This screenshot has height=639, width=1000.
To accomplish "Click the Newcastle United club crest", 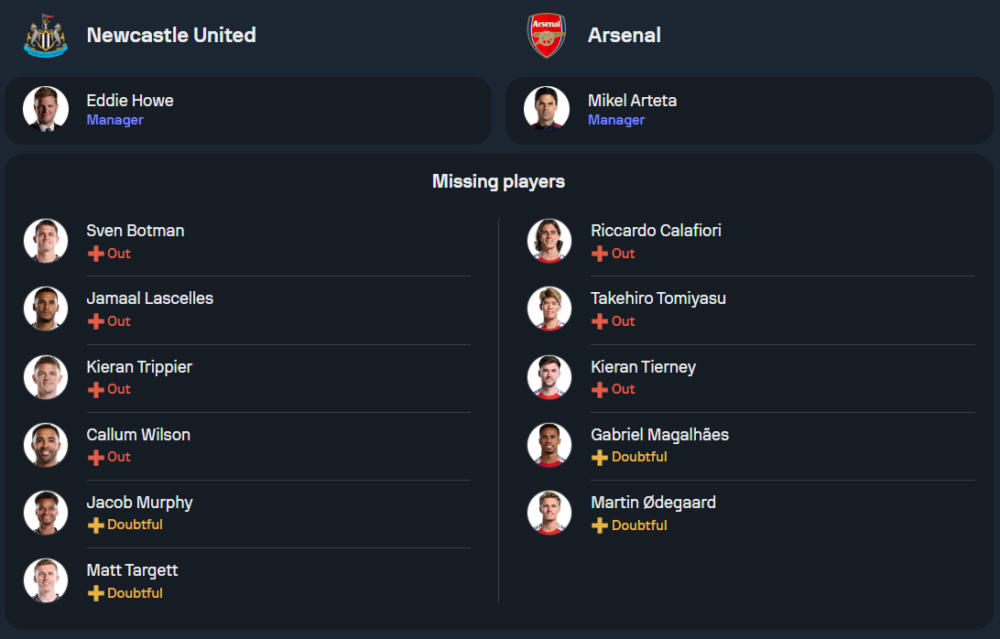I will click(x=46, y=35).
